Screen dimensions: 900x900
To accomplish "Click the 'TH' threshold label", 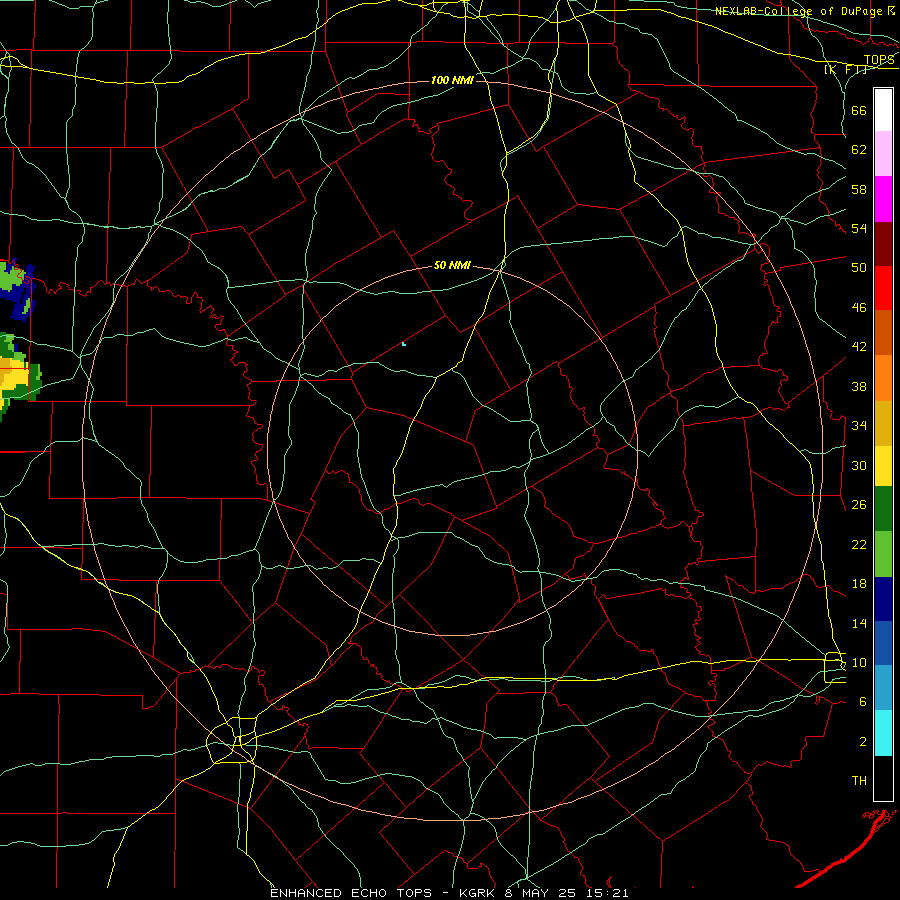I will (859, 781).
